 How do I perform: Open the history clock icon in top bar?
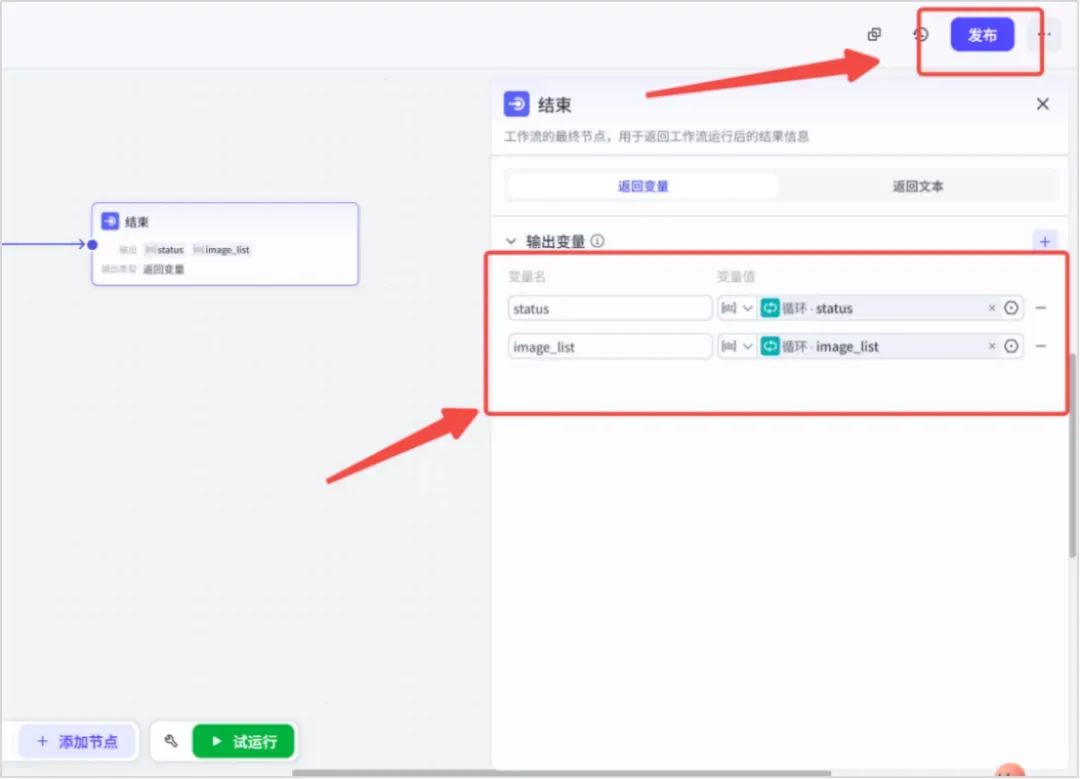coord(921,34)
